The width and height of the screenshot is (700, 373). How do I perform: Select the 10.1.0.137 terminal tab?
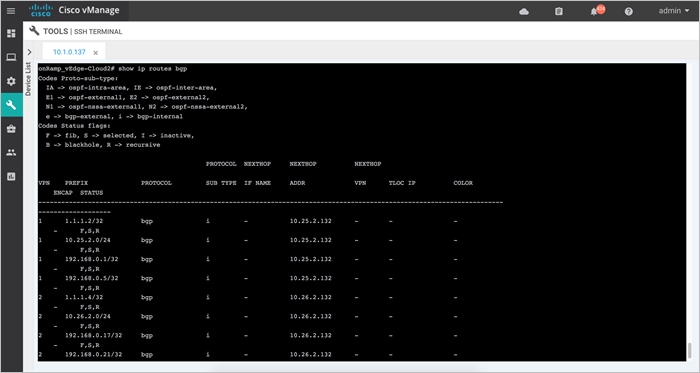pyautogui.click(x=69, y=52)
